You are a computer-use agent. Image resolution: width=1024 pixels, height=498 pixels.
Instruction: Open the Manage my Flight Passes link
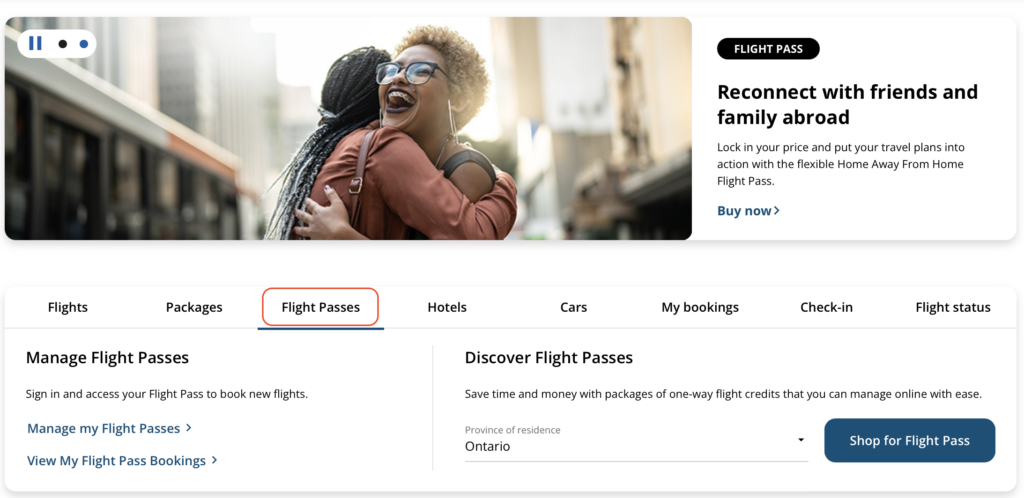[103, 428]
